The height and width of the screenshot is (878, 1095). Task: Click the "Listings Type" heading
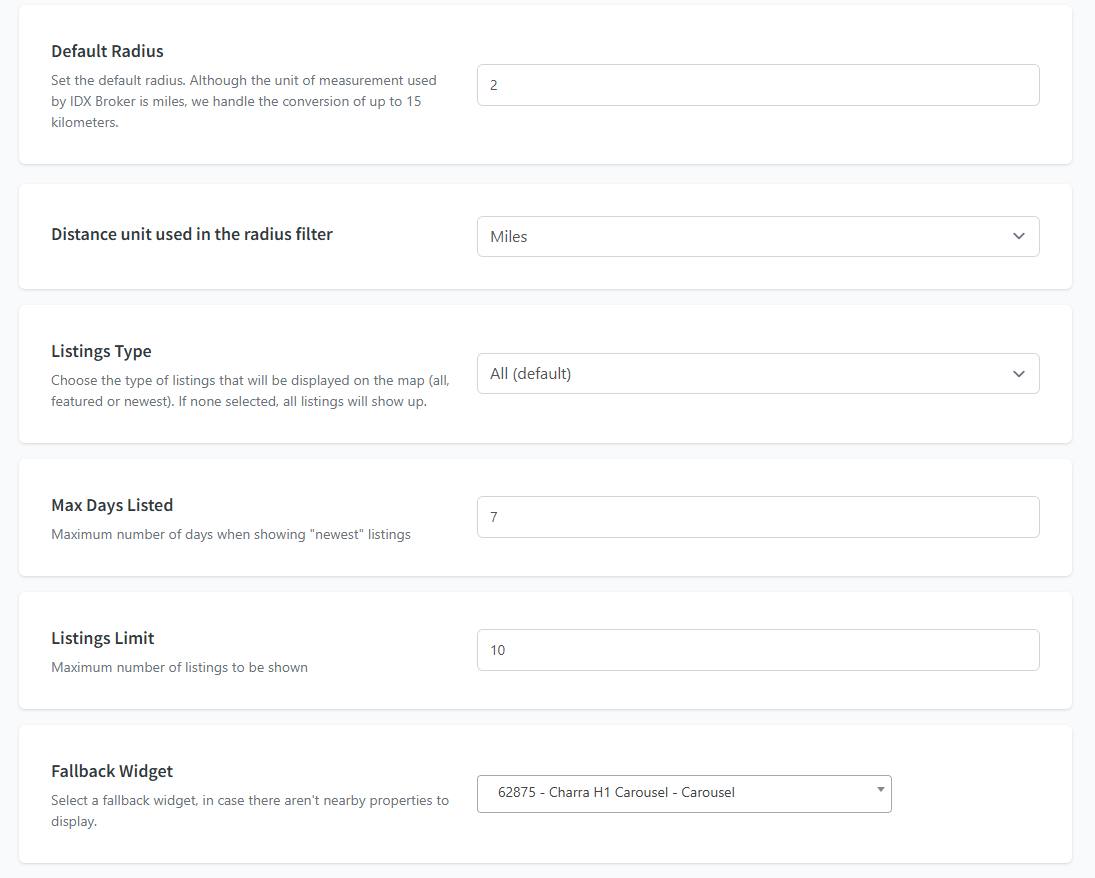coord(101,352)
